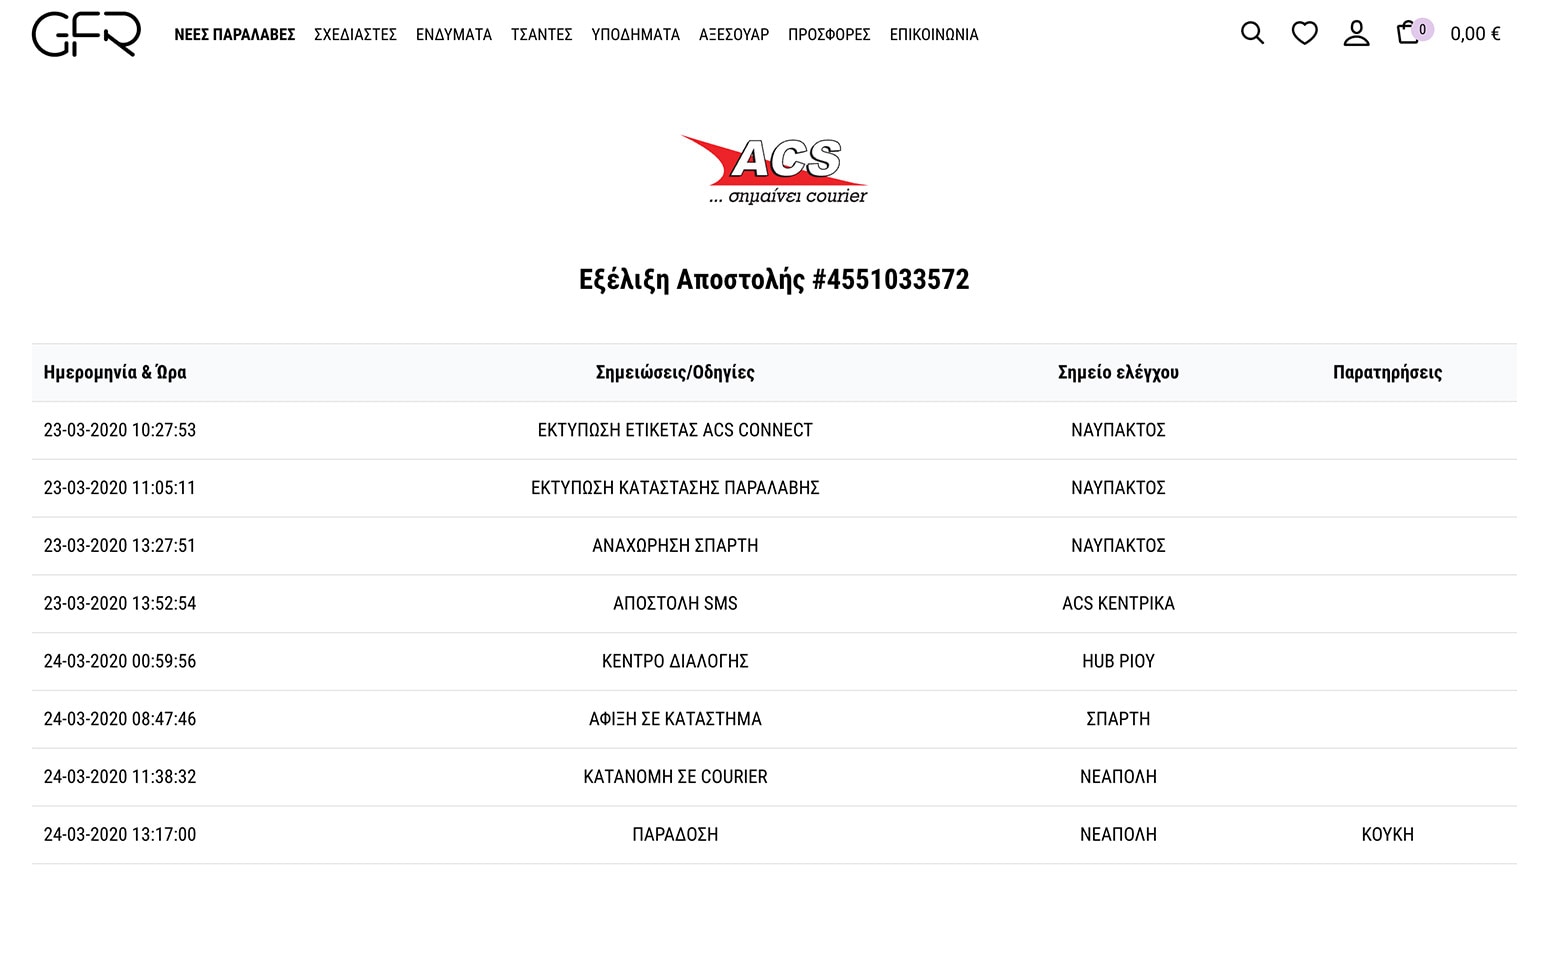The width and height of the screenshot is (1550, 974).
Task: Open the ΕΠΙΚΟΙΝΩΝΙΑ menu
Action: click(x=934, y=34)
